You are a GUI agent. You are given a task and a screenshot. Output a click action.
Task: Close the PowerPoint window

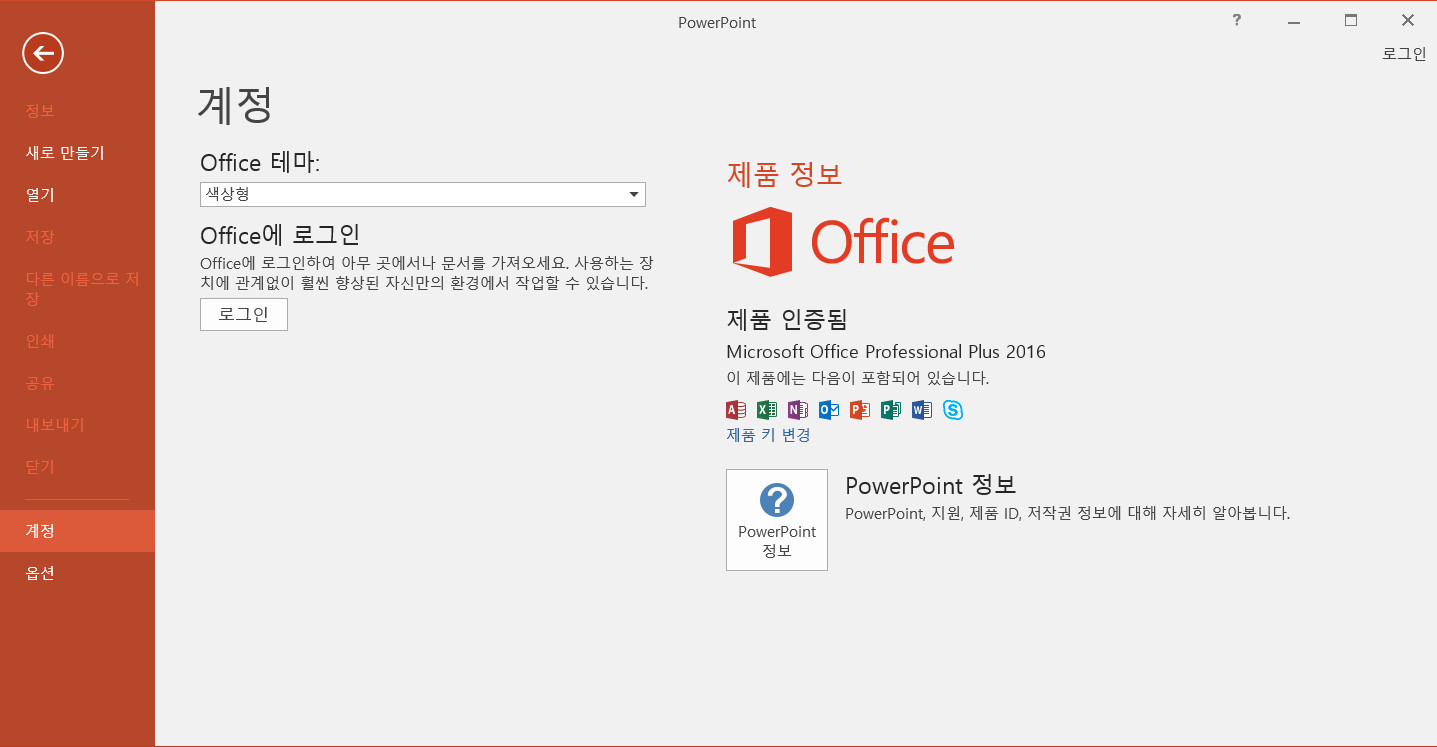[x=1408, y=20]
